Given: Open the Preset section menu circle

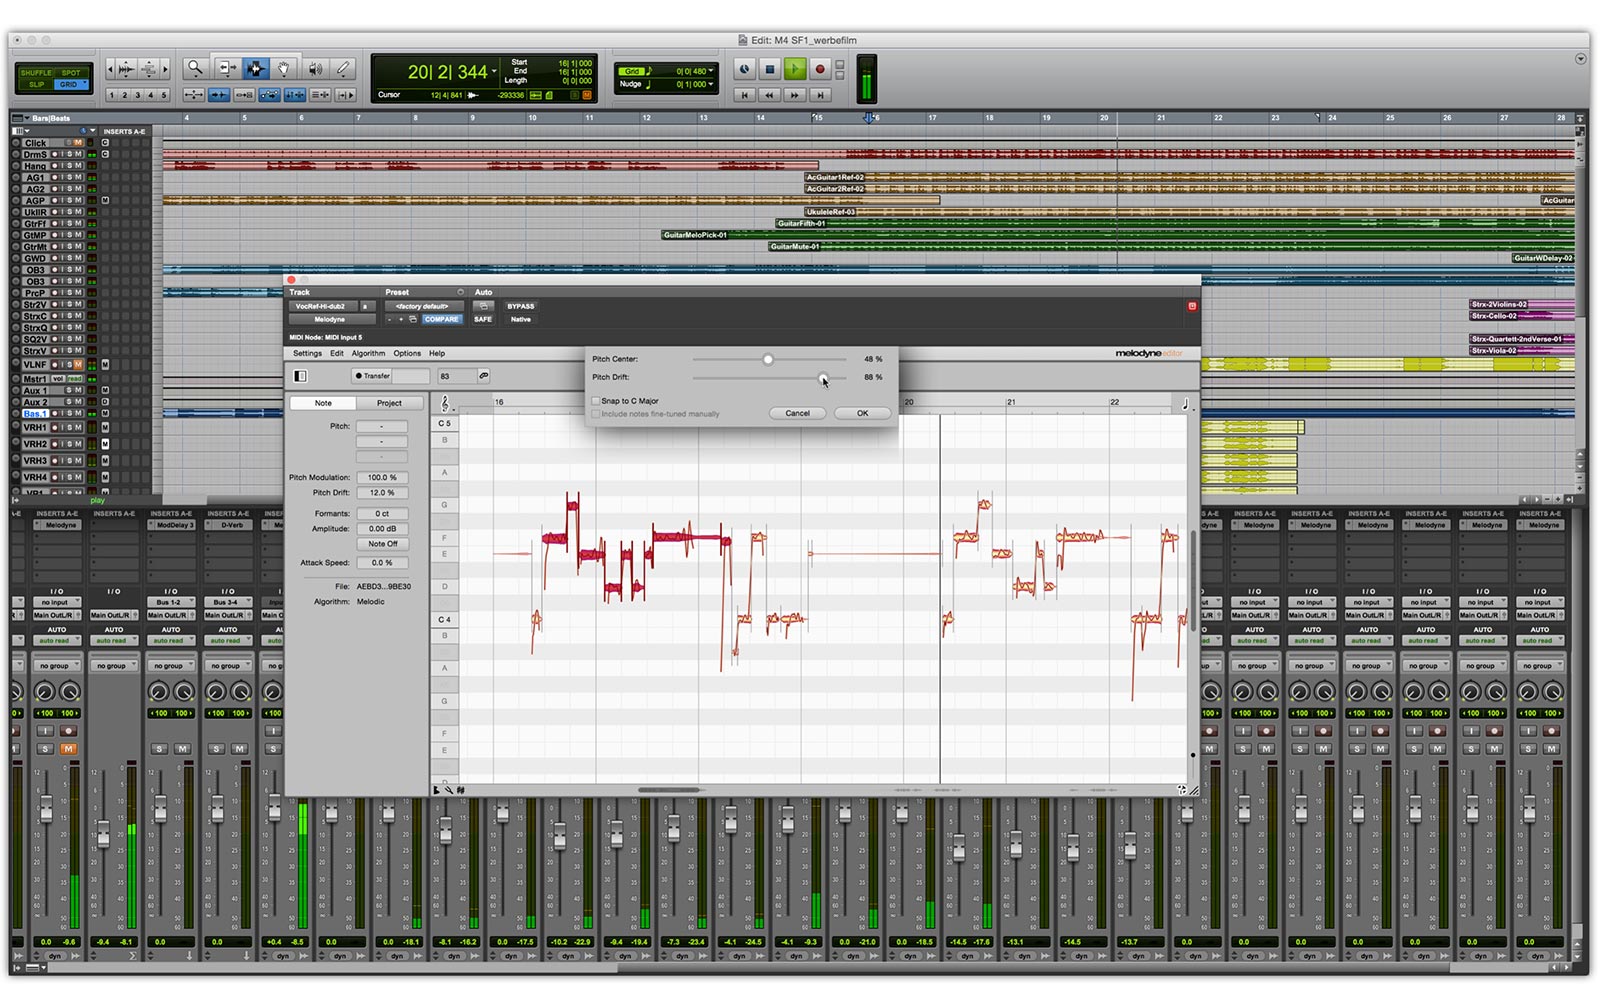Looking at the screenshot, I should click(460, 292).
